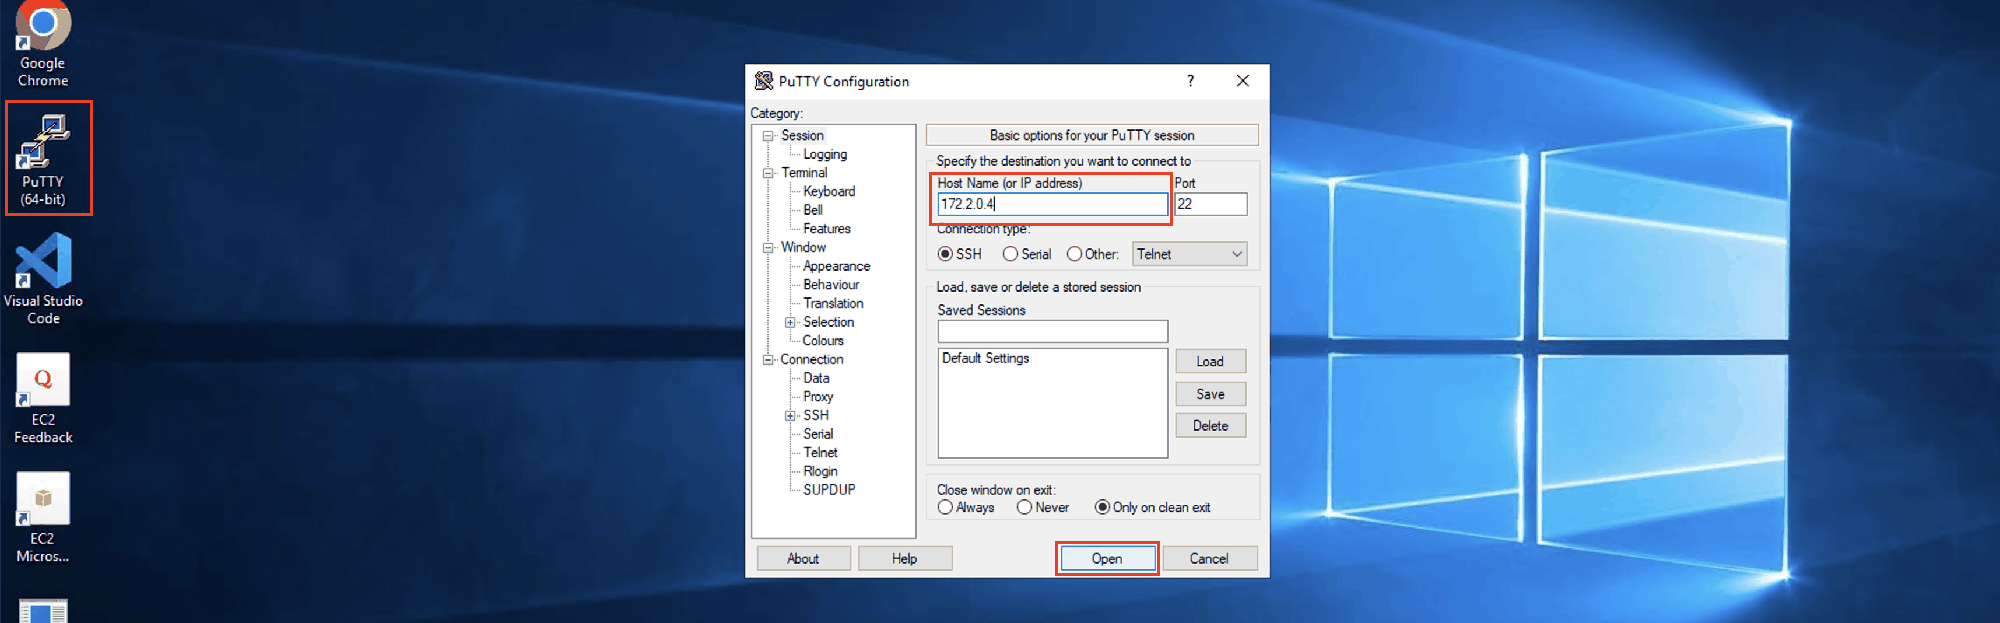Open the Behaviour settings category
The height and width of the screenshot is (623, 2000).
(831, 284)
